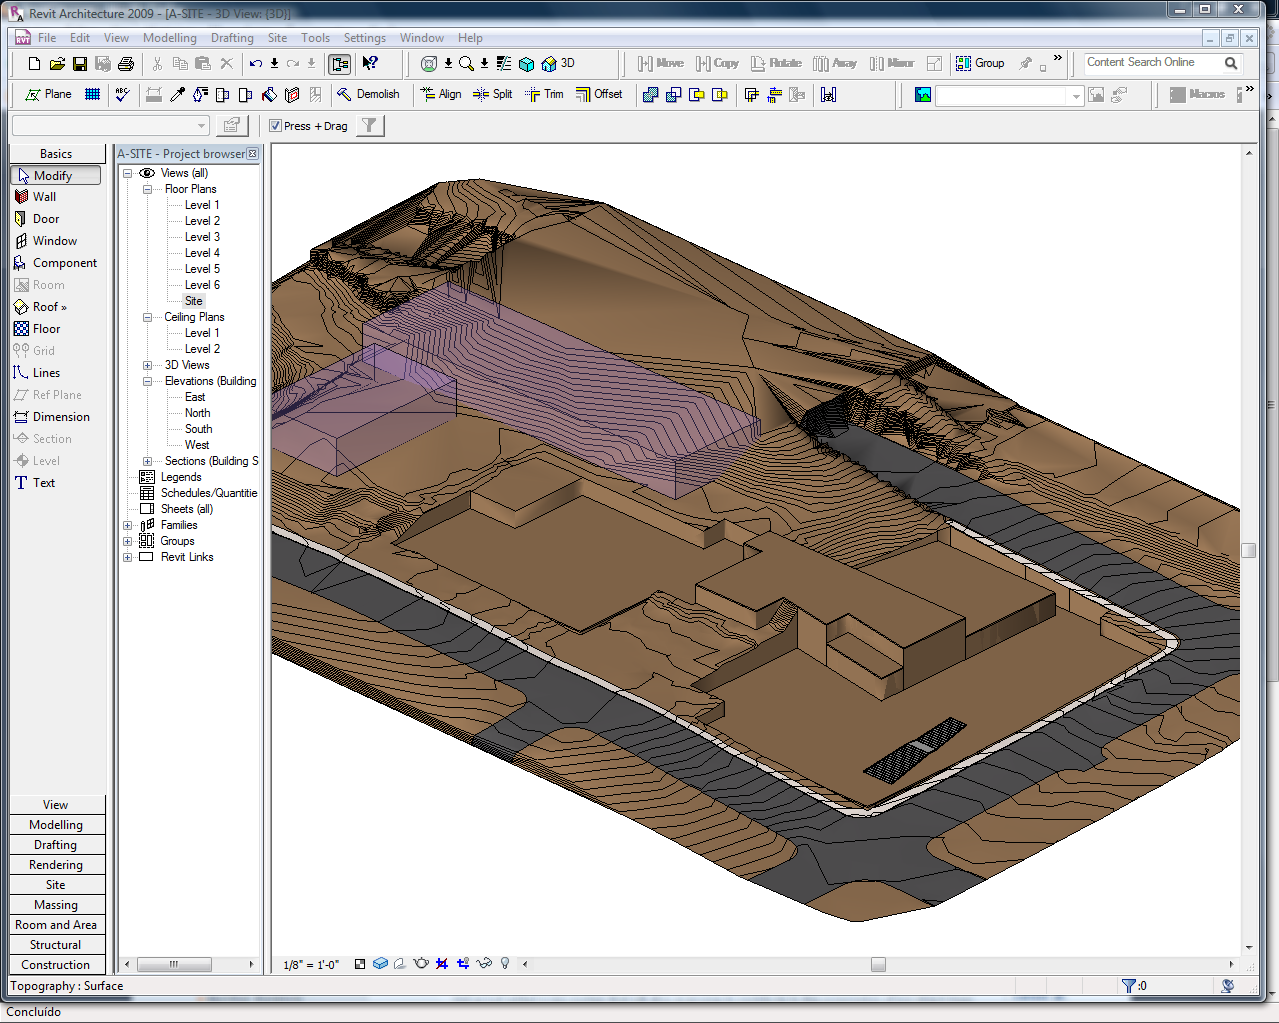Expand the 3D Views tree branch
1279x1023 pixels.
147,364
